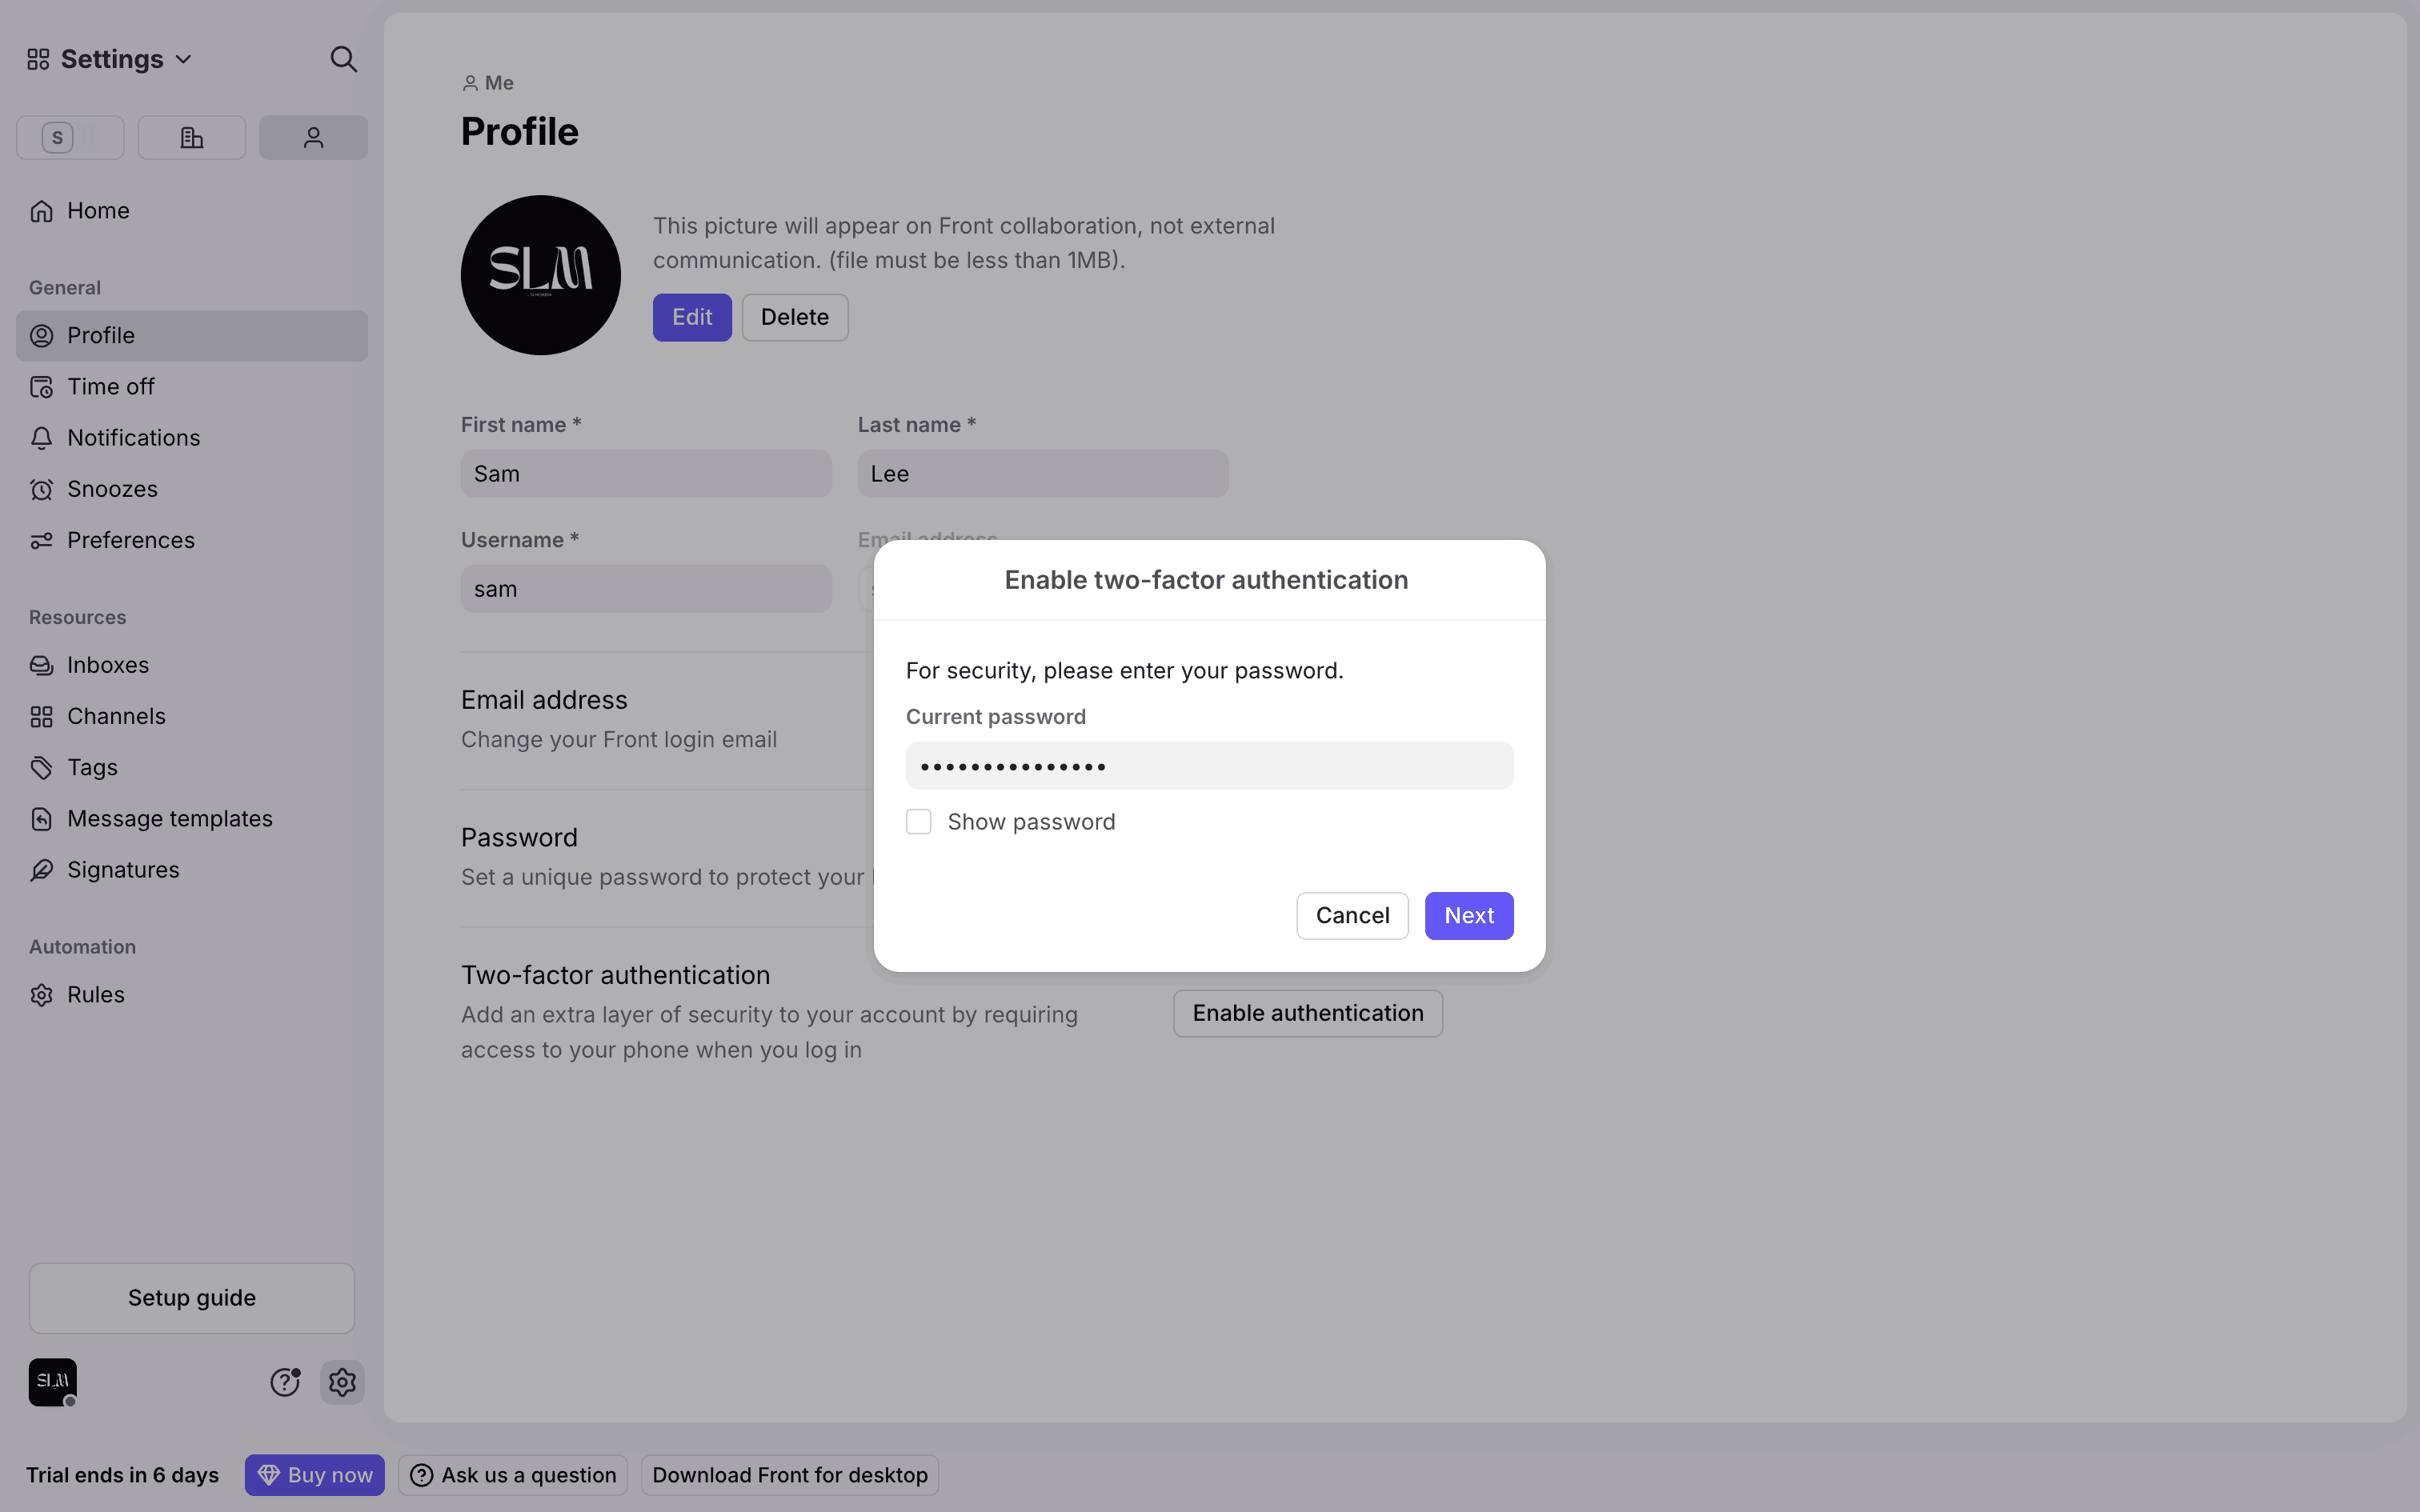2420x1512 pixels.
Task: Open the company settings building icon tab
Action: [192, 138]
